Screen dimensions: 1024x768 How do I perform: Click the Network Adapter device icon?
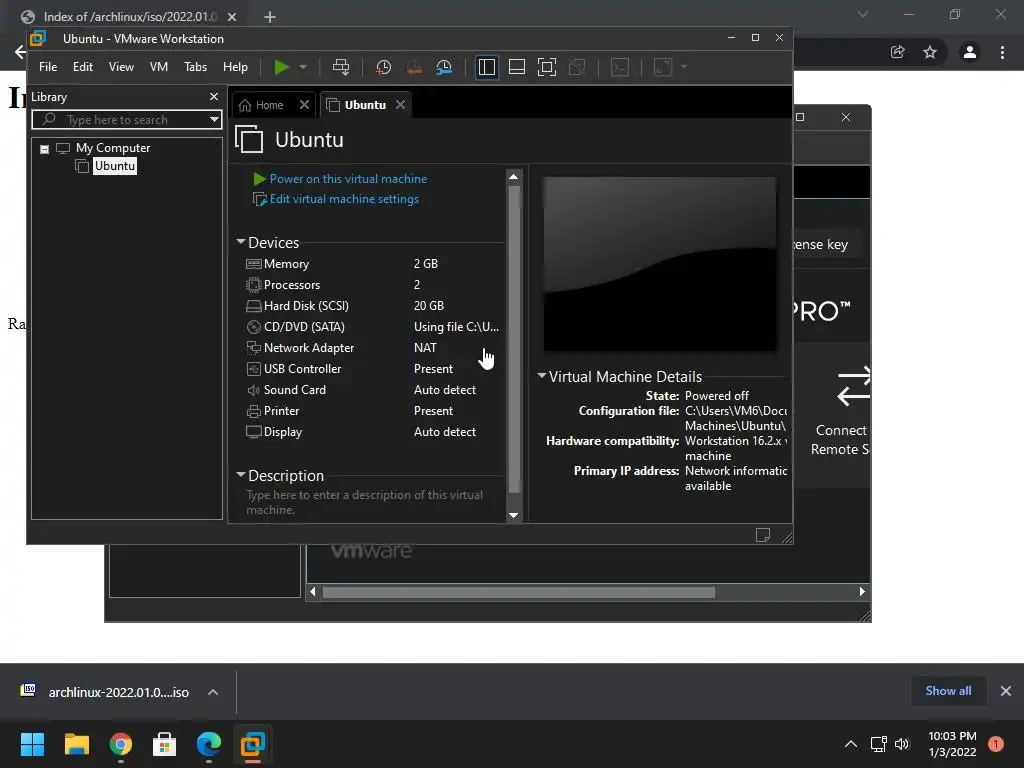point(253,347)
